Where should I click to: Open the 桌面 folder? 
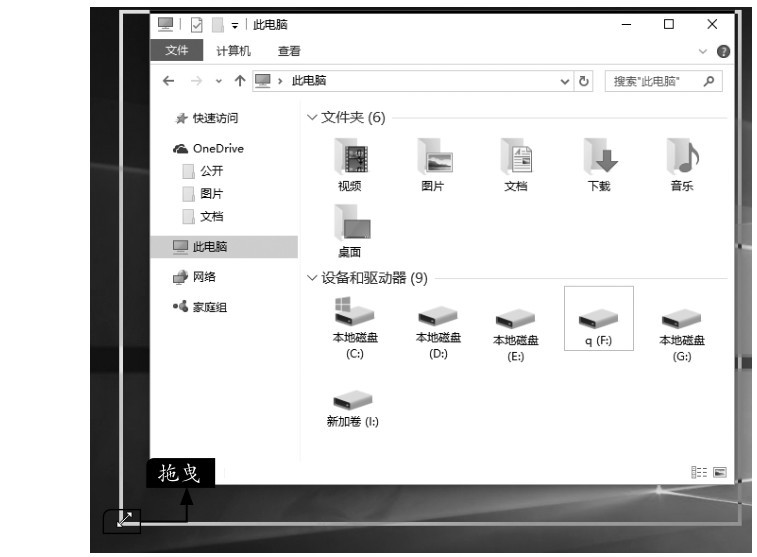[x=350, y=231]
